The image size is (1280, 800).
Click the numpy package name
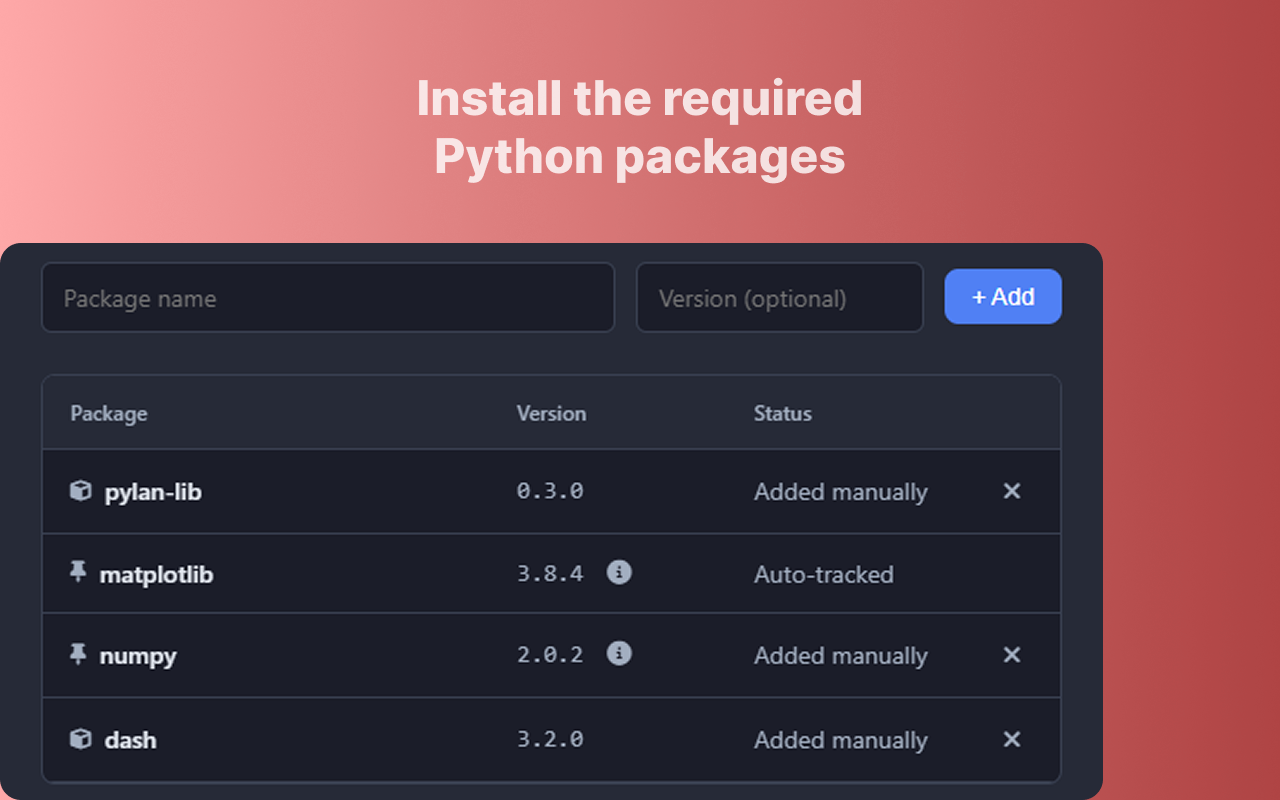click(138, 655)
